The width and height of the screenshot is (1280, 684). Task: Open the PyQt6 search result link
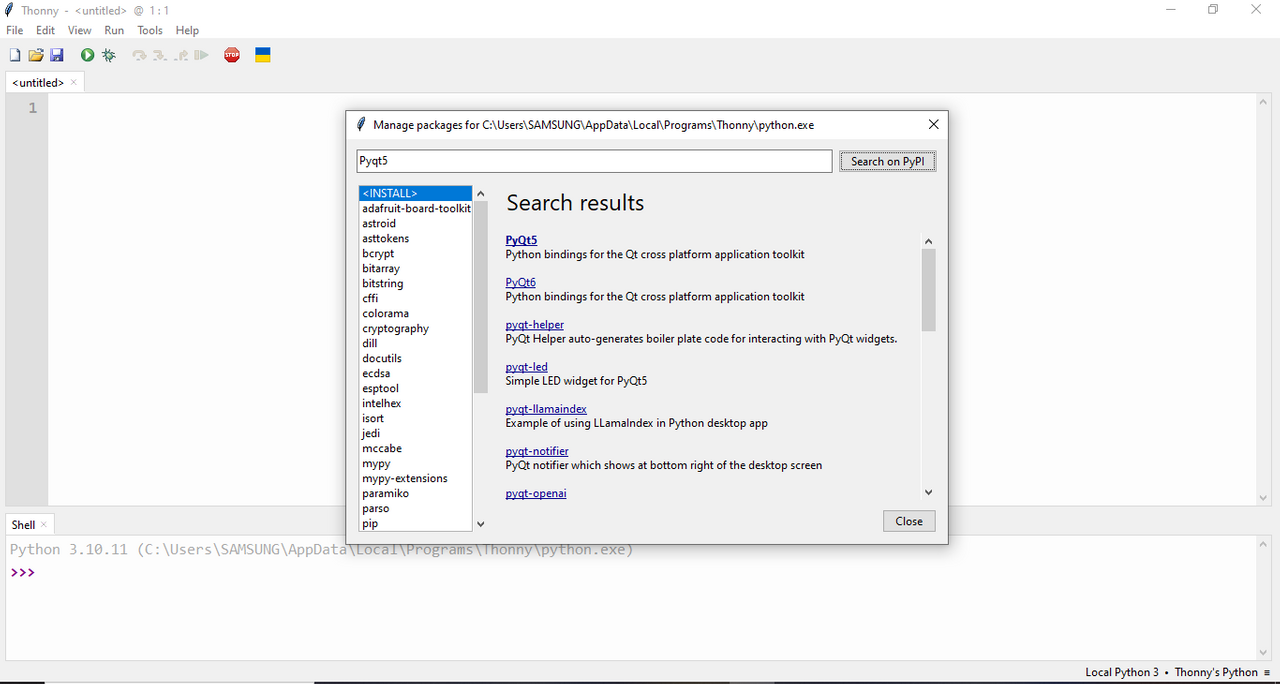coord(521,282)
